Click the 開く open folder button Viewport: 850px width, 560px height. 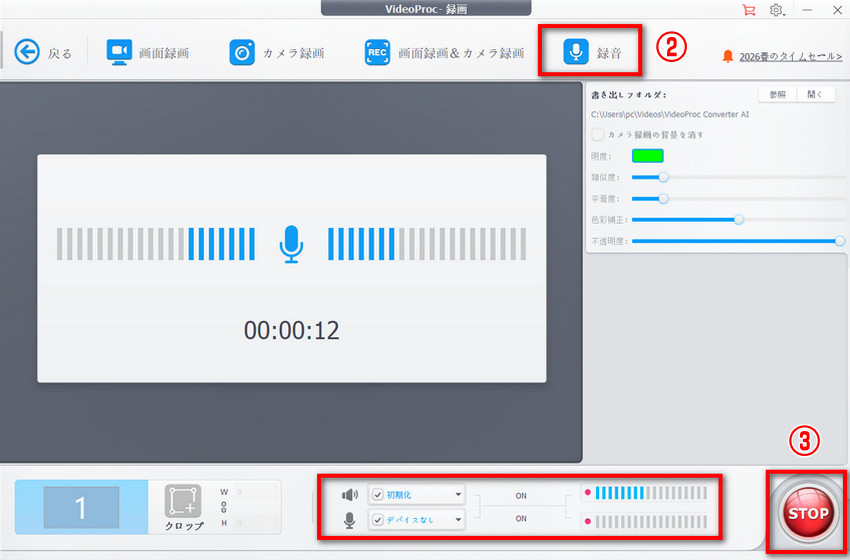[x=815, y=94]
